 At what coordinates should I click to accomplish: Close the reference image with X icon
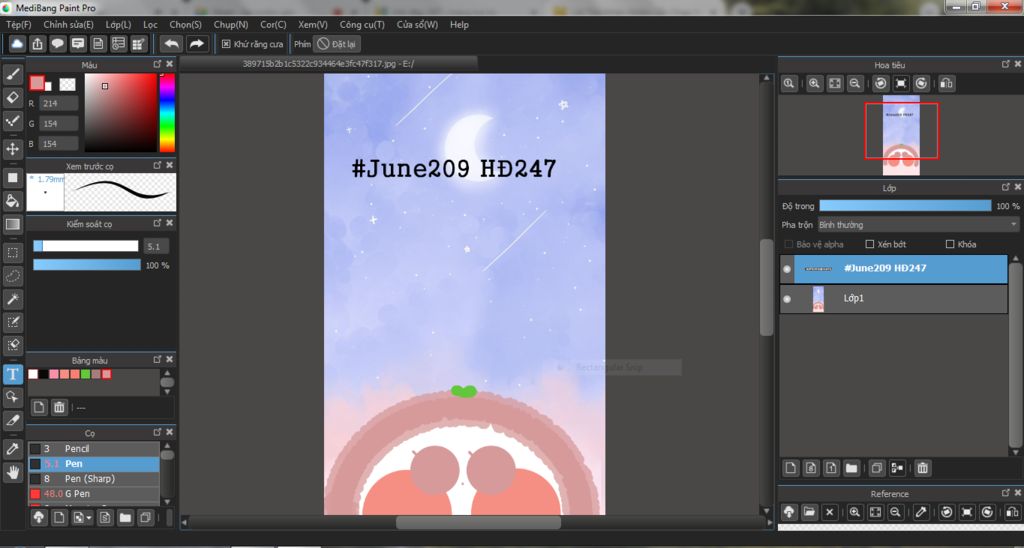(829, 512)
